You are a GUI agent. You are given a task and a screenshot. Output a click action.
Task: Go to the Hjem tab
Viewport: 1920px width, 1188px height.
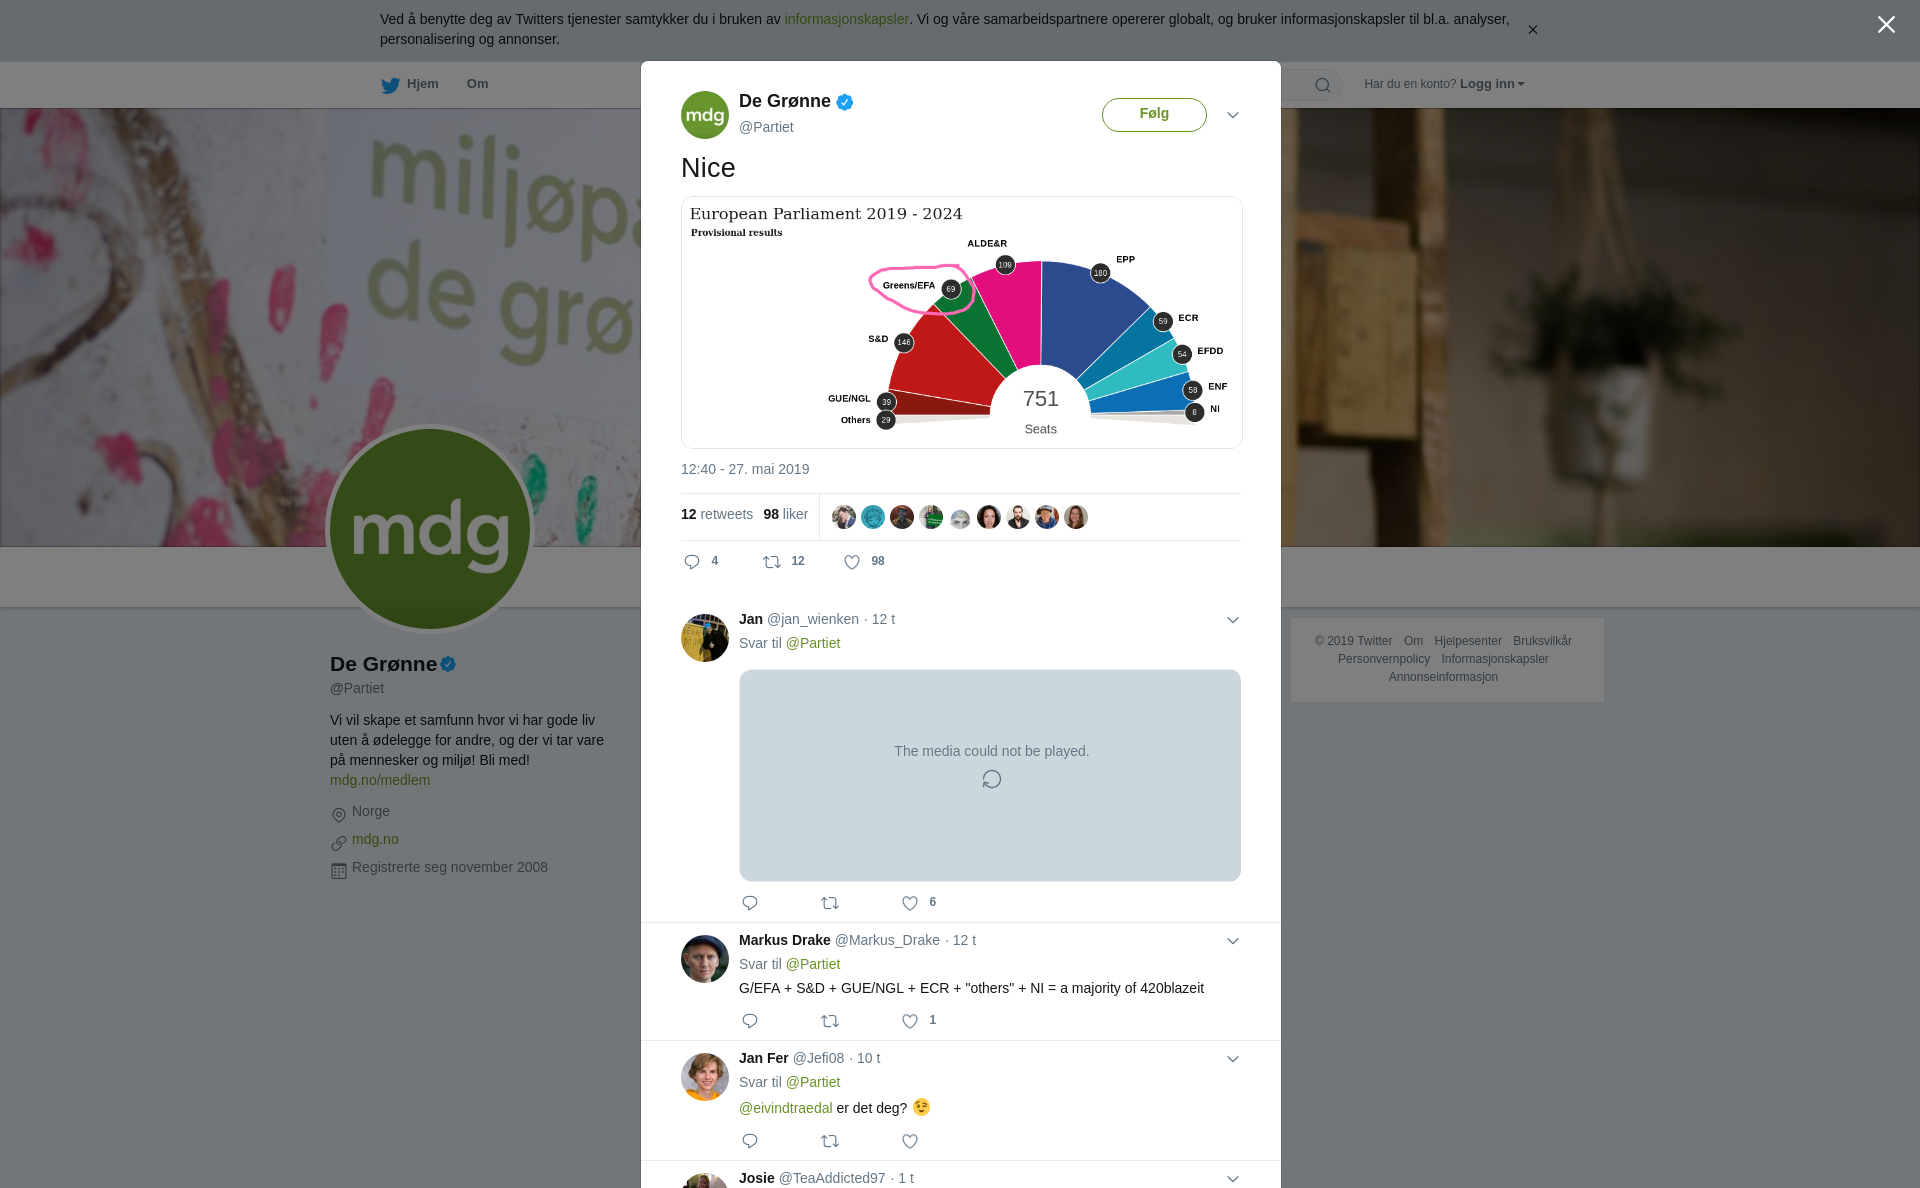[410, 84]
